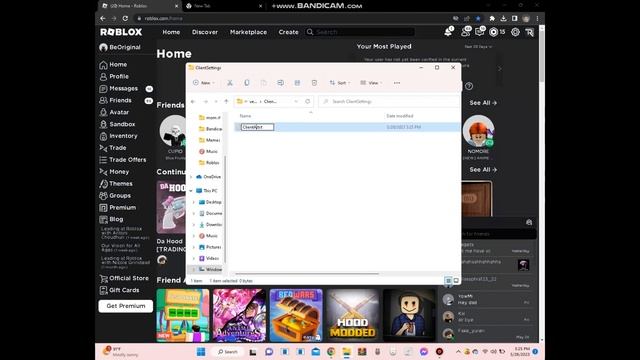Switch Explorer to the details view toggle
Screen dimensions: 640x360
coord(448,280)
